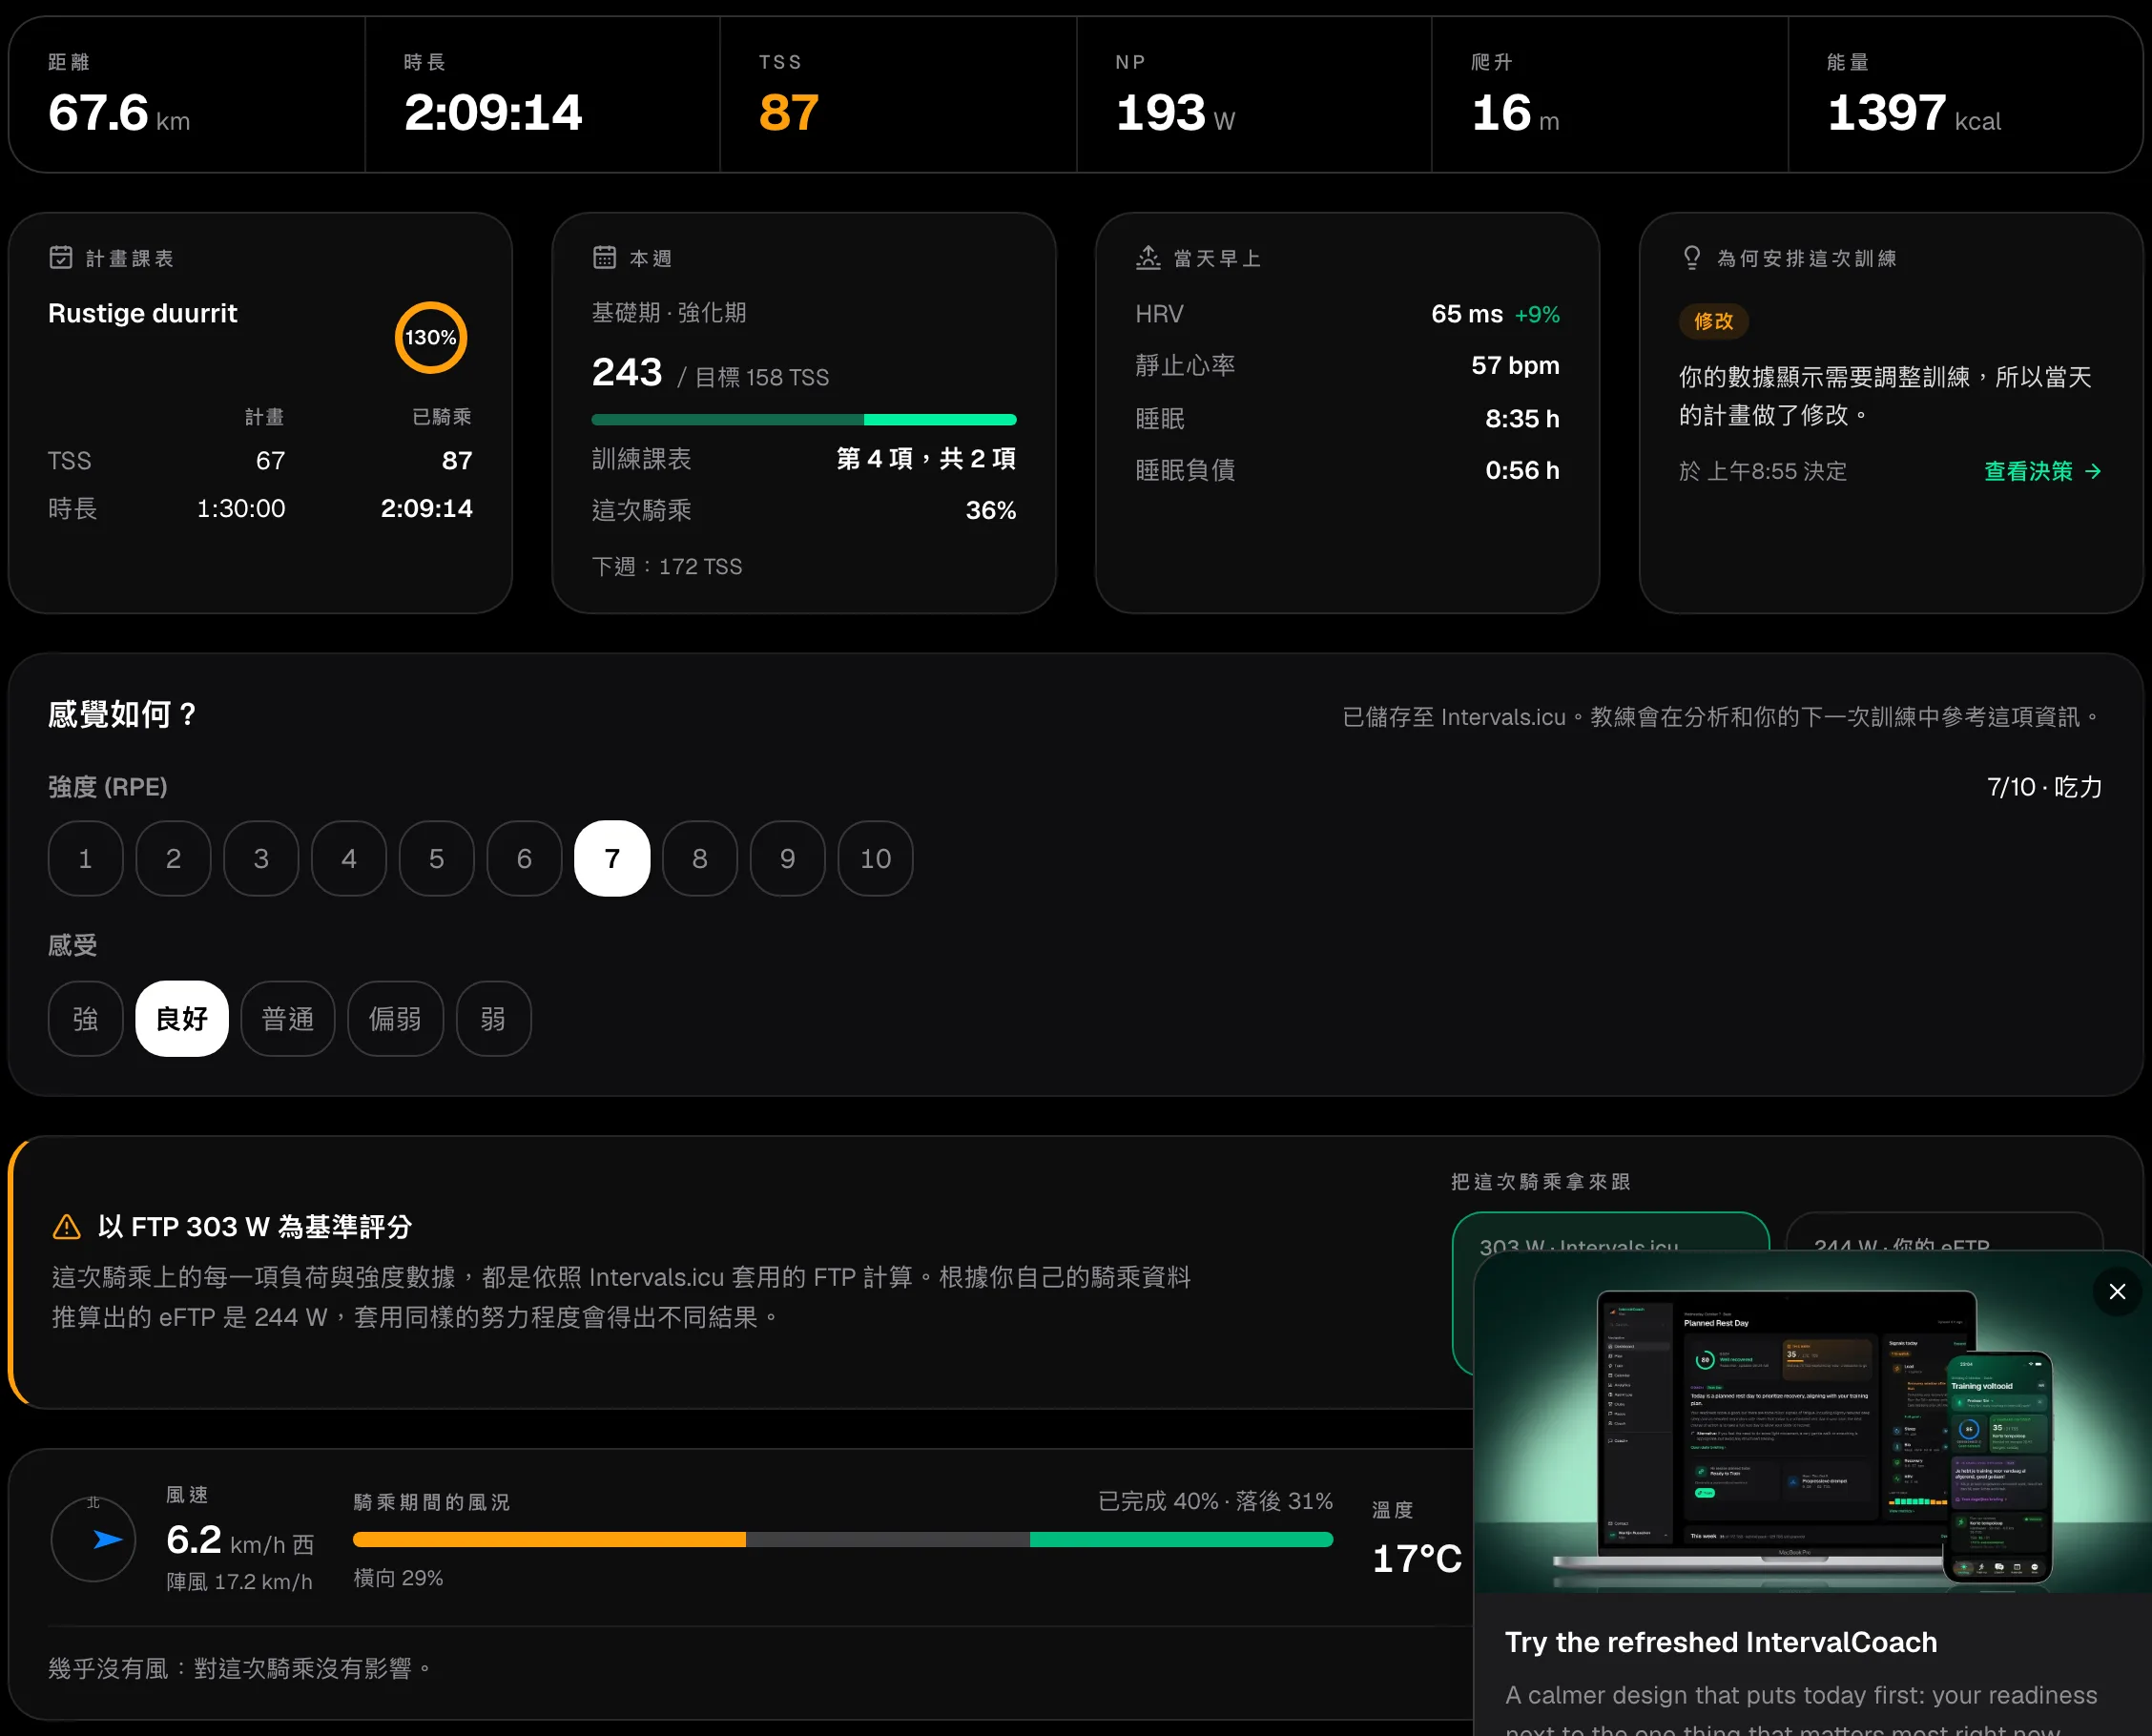Select RPE rating 3

point(261,858)
